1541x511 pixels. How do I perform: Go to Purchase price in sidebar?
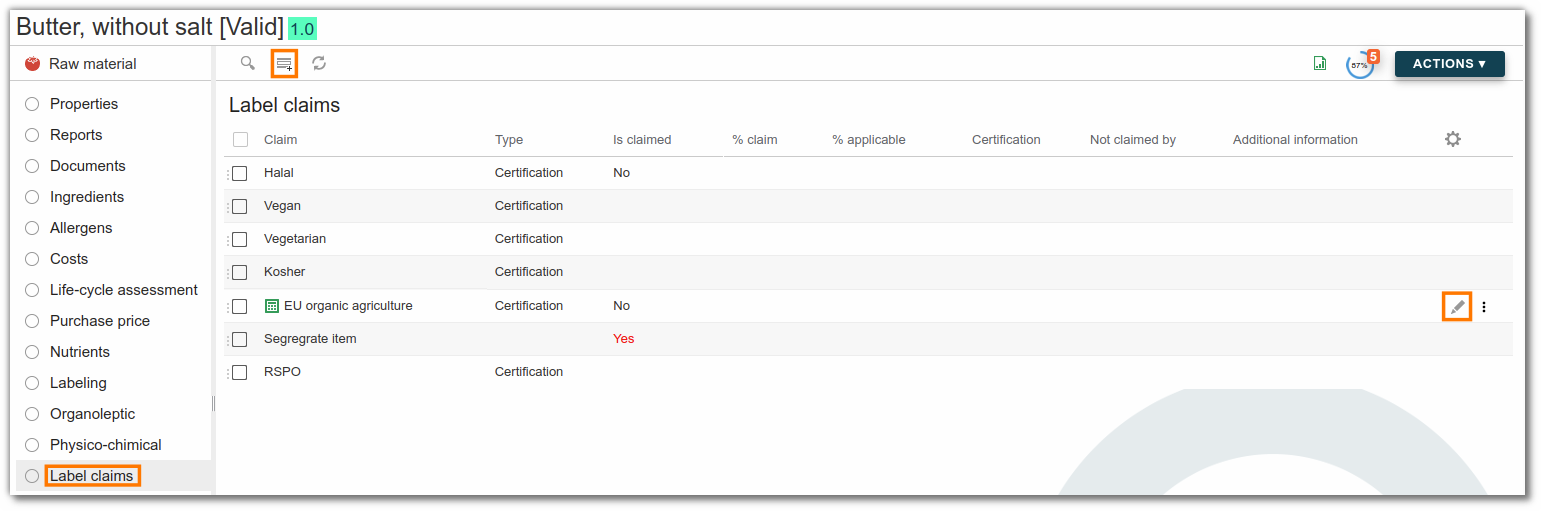tap(100, 321)
